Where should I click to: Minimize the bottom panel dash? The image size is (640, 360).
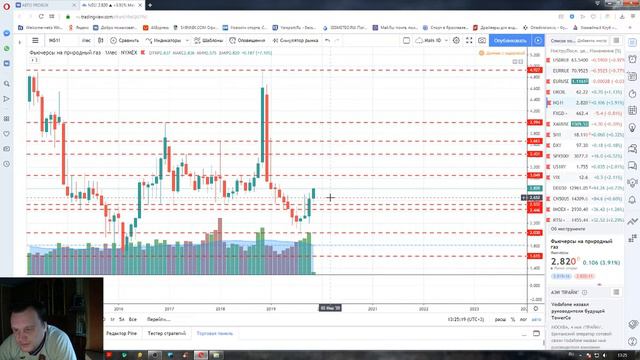tap(524, 334)
